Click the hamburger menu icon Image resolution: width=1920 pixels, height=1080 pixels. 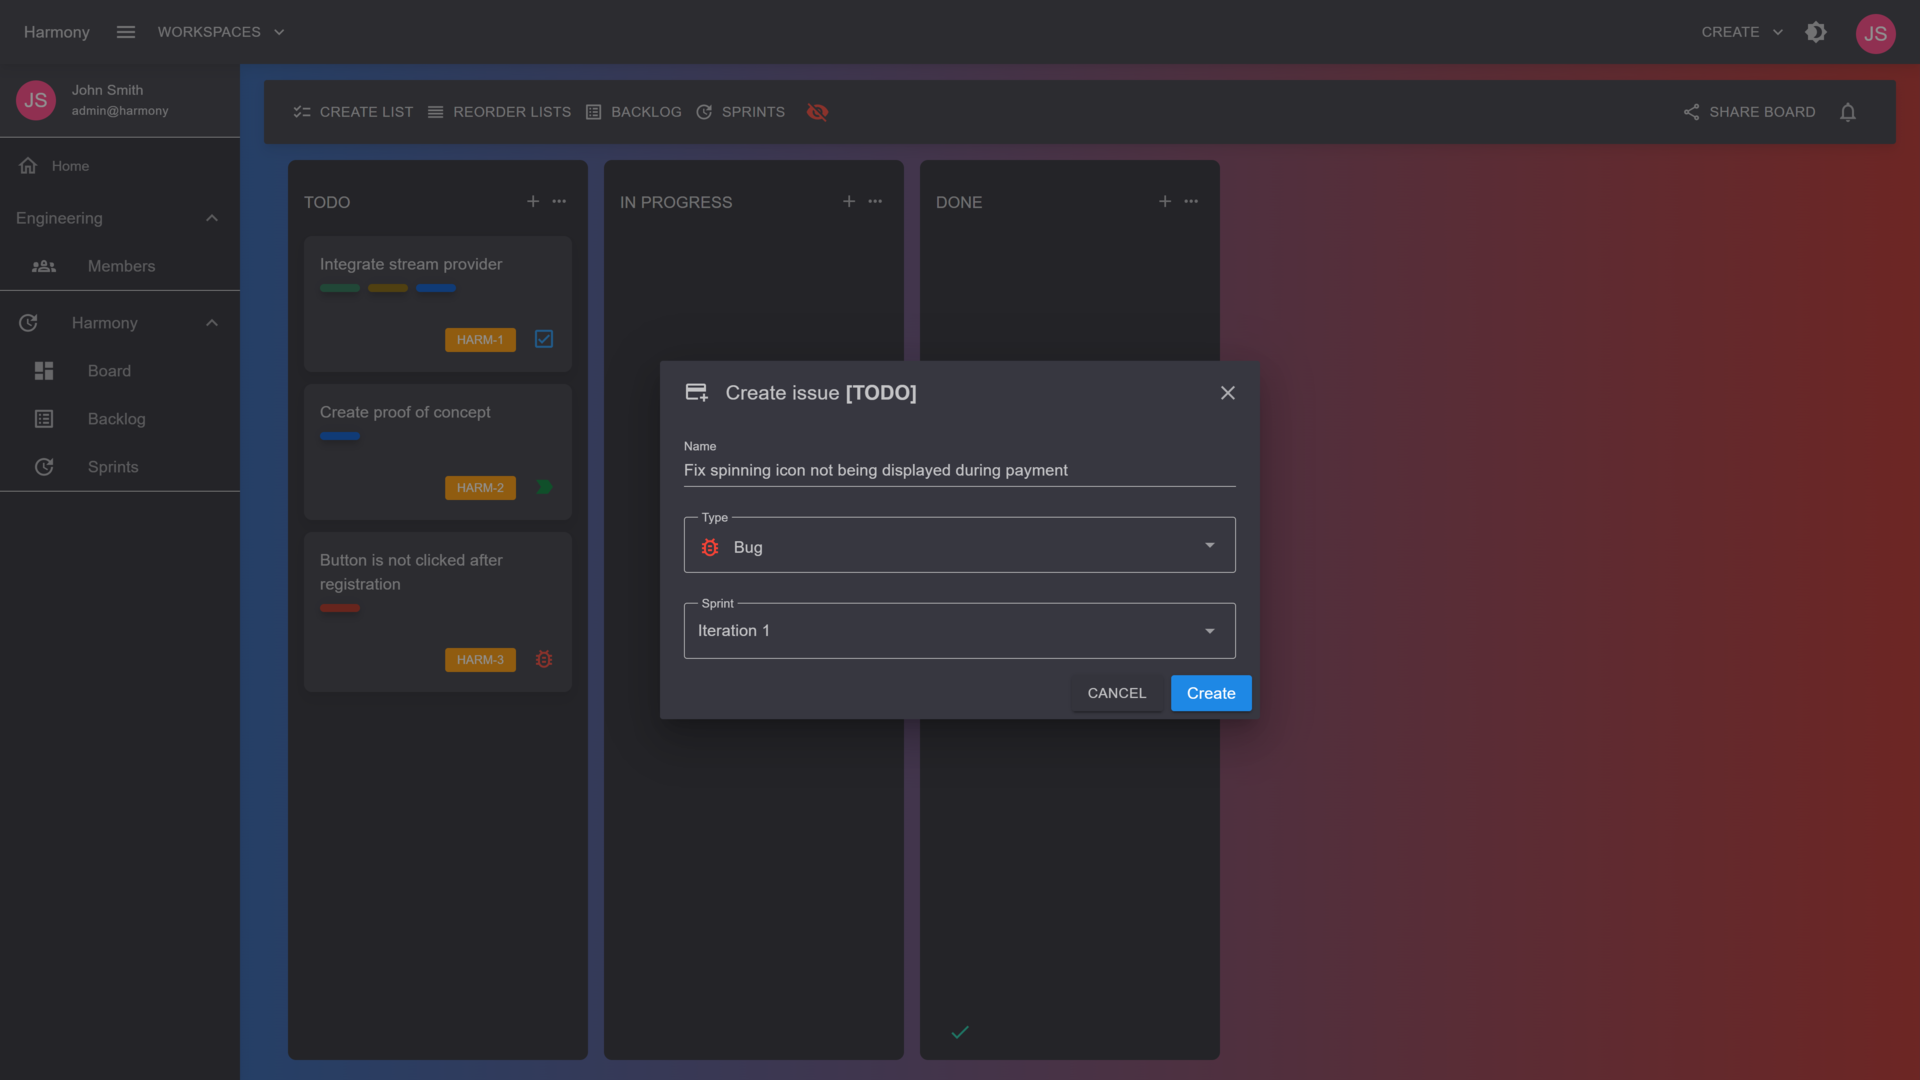[125, 32]
